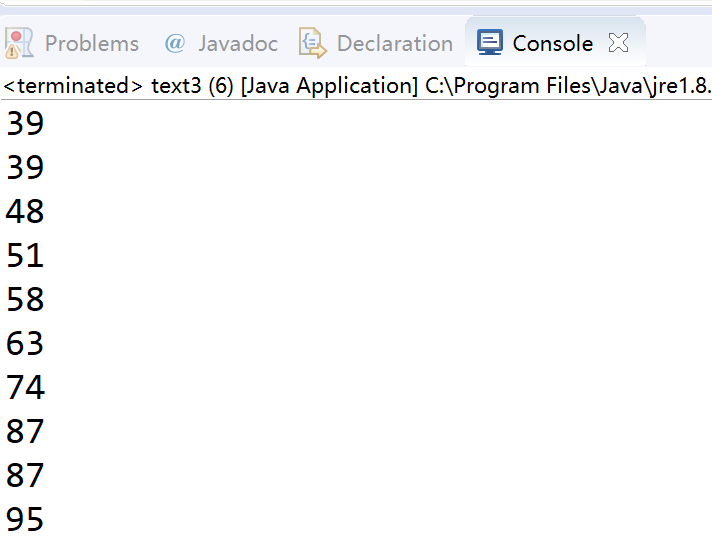Select the output line 63
Screen dimensions: 712x559
[25, 343]
